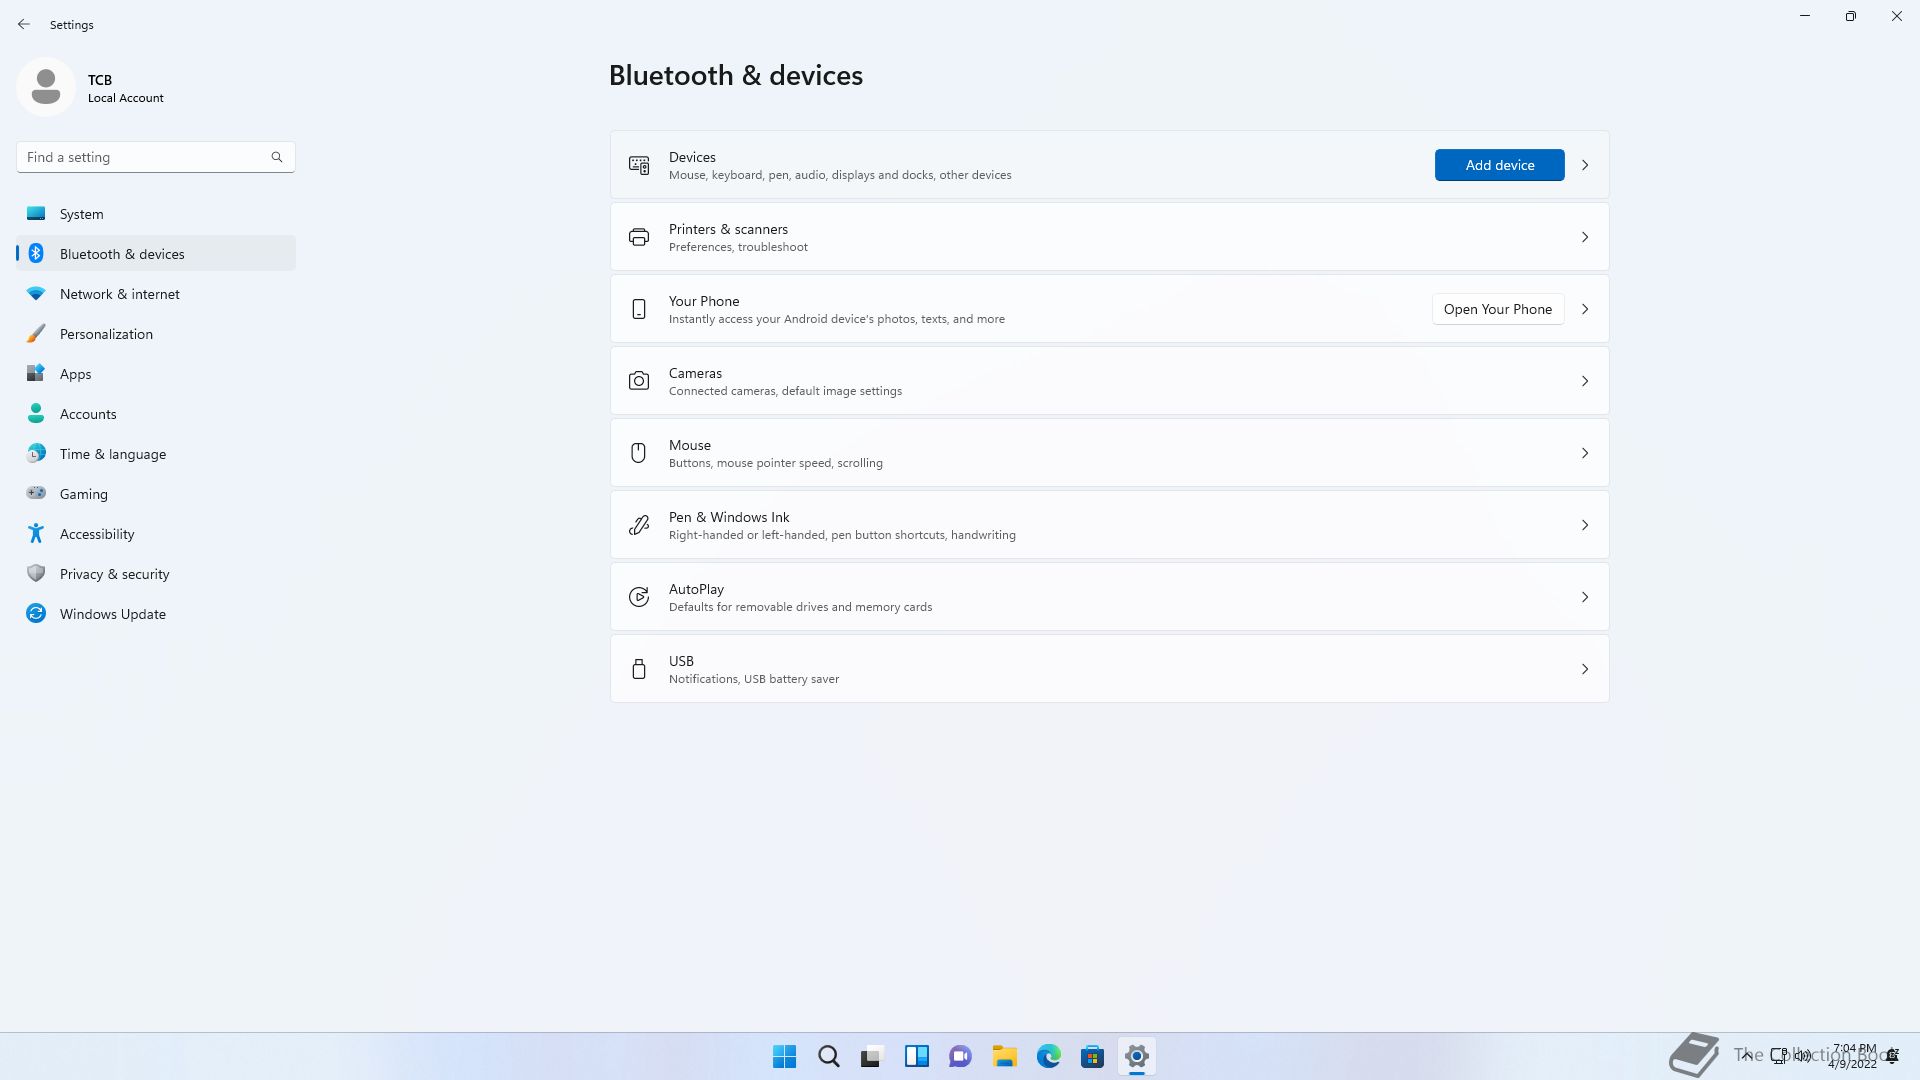Click the Your Phone icon

coord(639,309)
